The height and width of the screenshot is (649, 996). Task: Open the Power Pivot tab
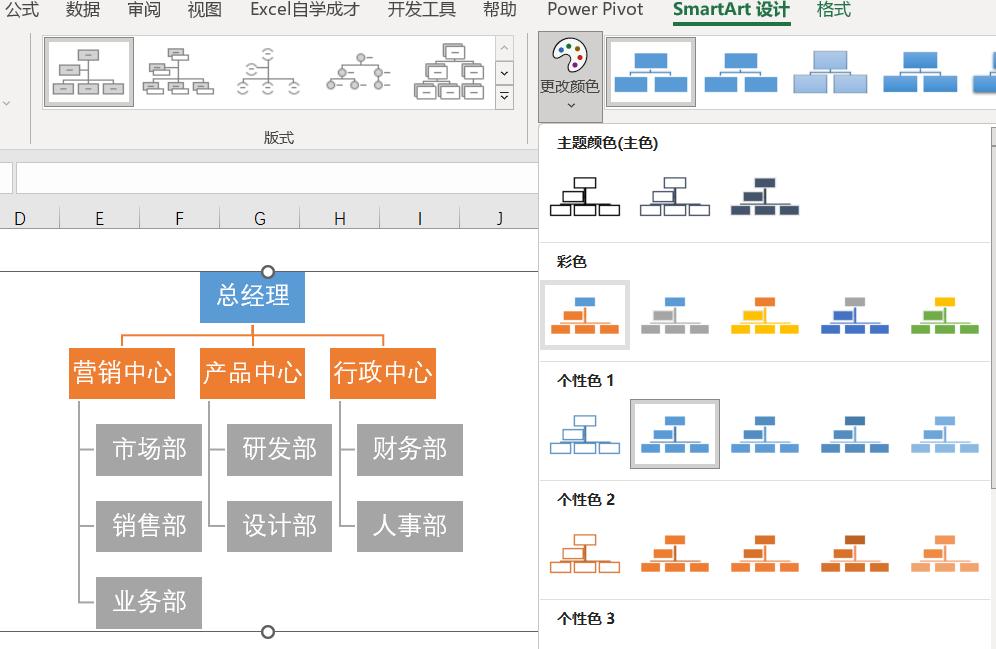coord(594,12)
